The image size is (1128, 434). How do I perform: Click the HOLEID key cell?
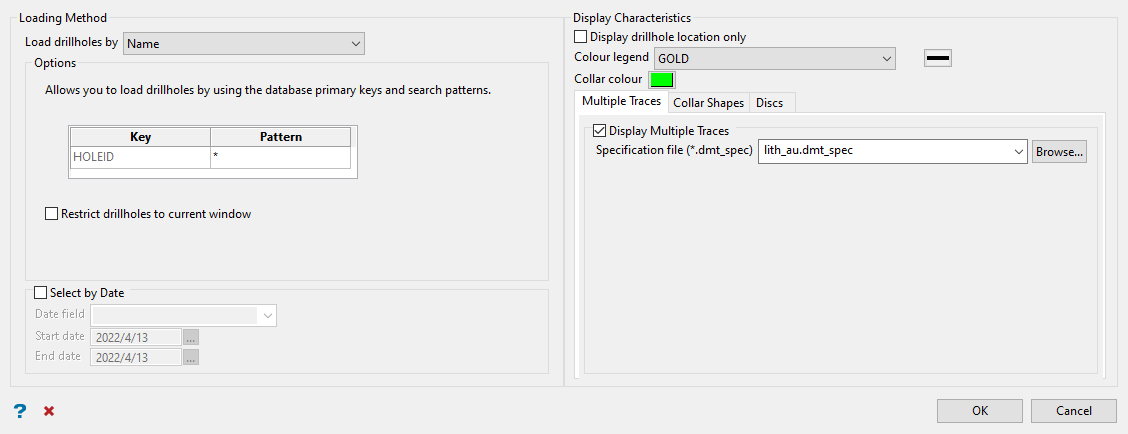(x=140, y=157)
